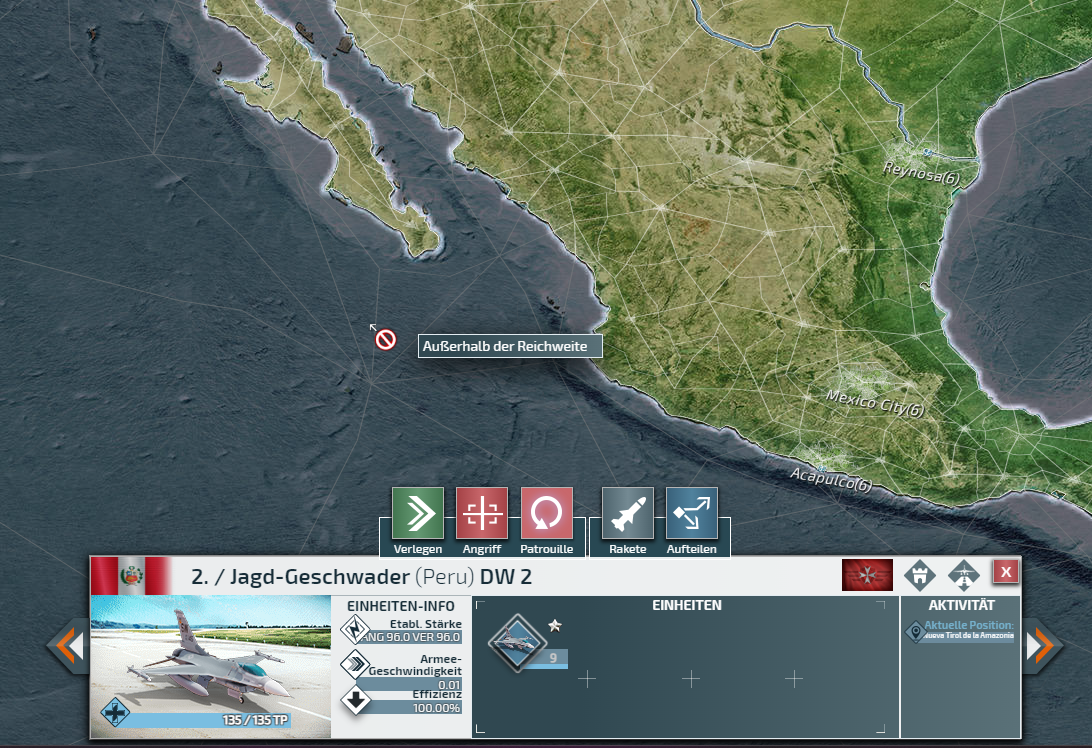1092x748 pixels.
Task: Click Mexico City on the map
Action: [874, 404]
